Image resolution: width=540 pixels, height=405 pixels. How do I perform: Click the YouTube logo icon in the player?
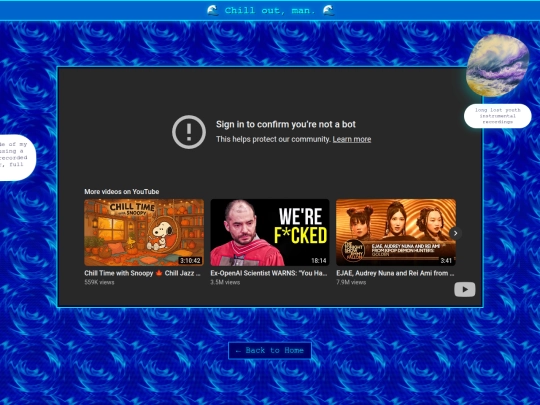click(465, 289)
